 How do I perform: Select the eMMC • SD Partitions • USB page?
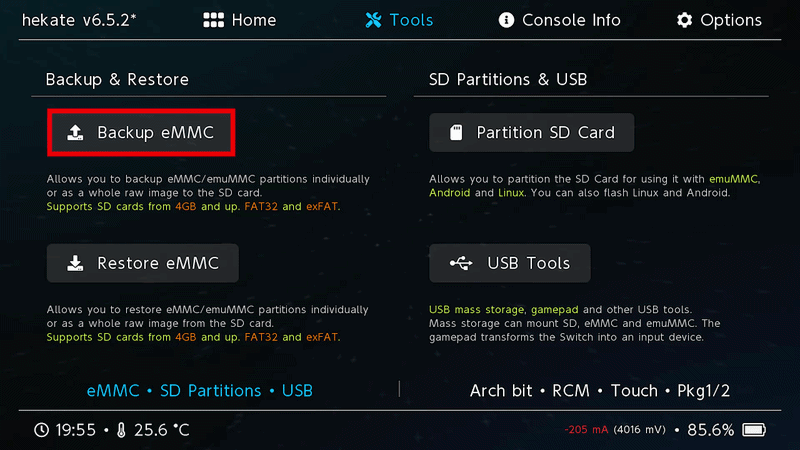click(200, 390)
